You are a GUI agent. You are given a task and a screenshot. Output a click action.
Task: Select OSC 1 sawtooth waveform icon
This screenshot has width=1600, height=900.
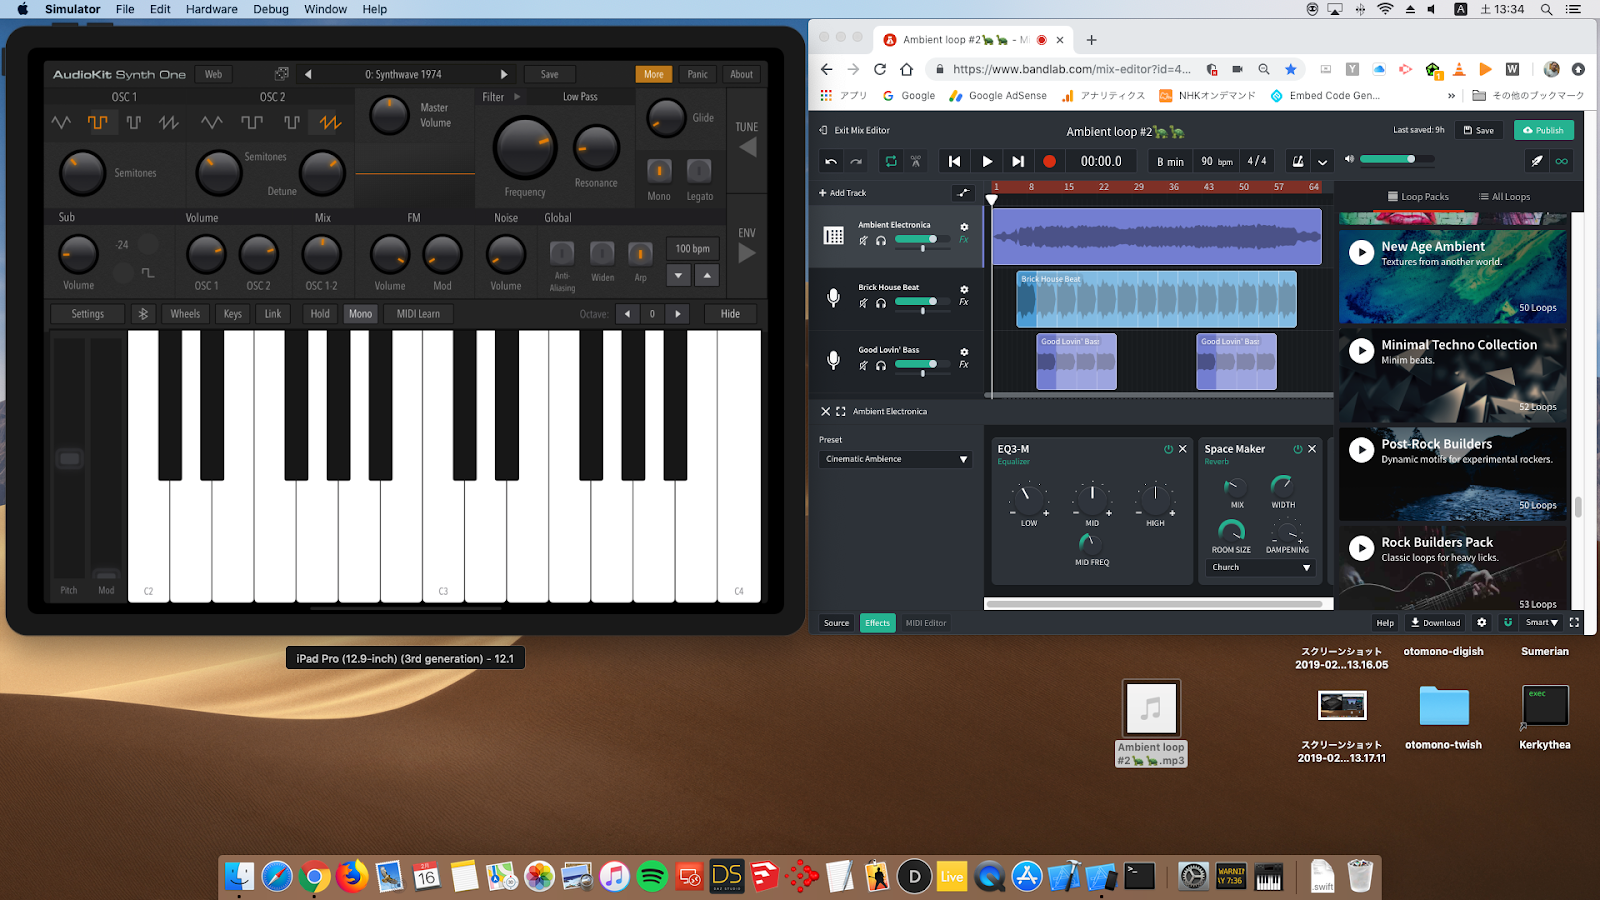[169, 122]
